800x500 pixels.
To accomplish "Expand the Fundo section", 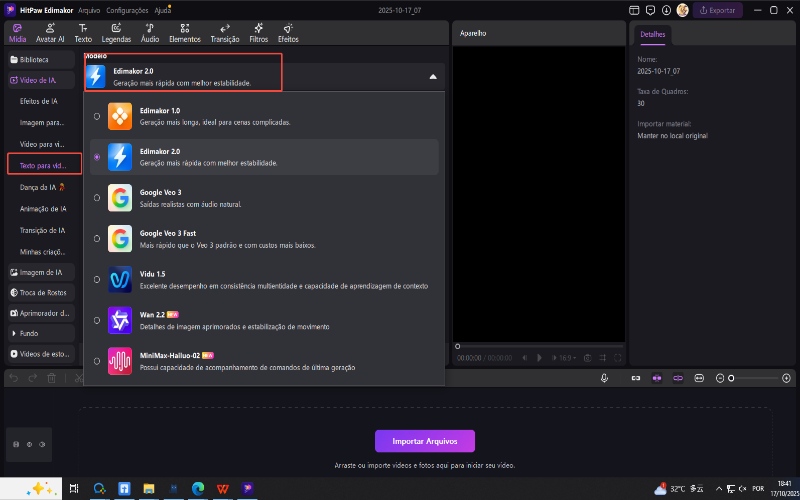I will [x=41, y=333].
